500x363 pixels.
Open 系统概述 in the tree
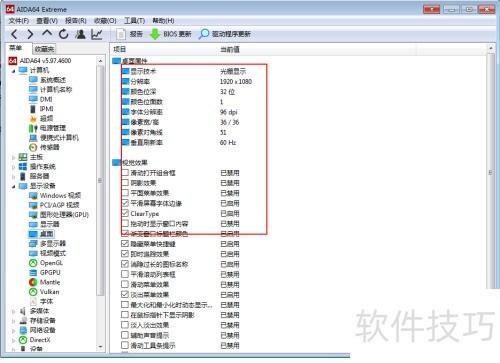[47, 80]
